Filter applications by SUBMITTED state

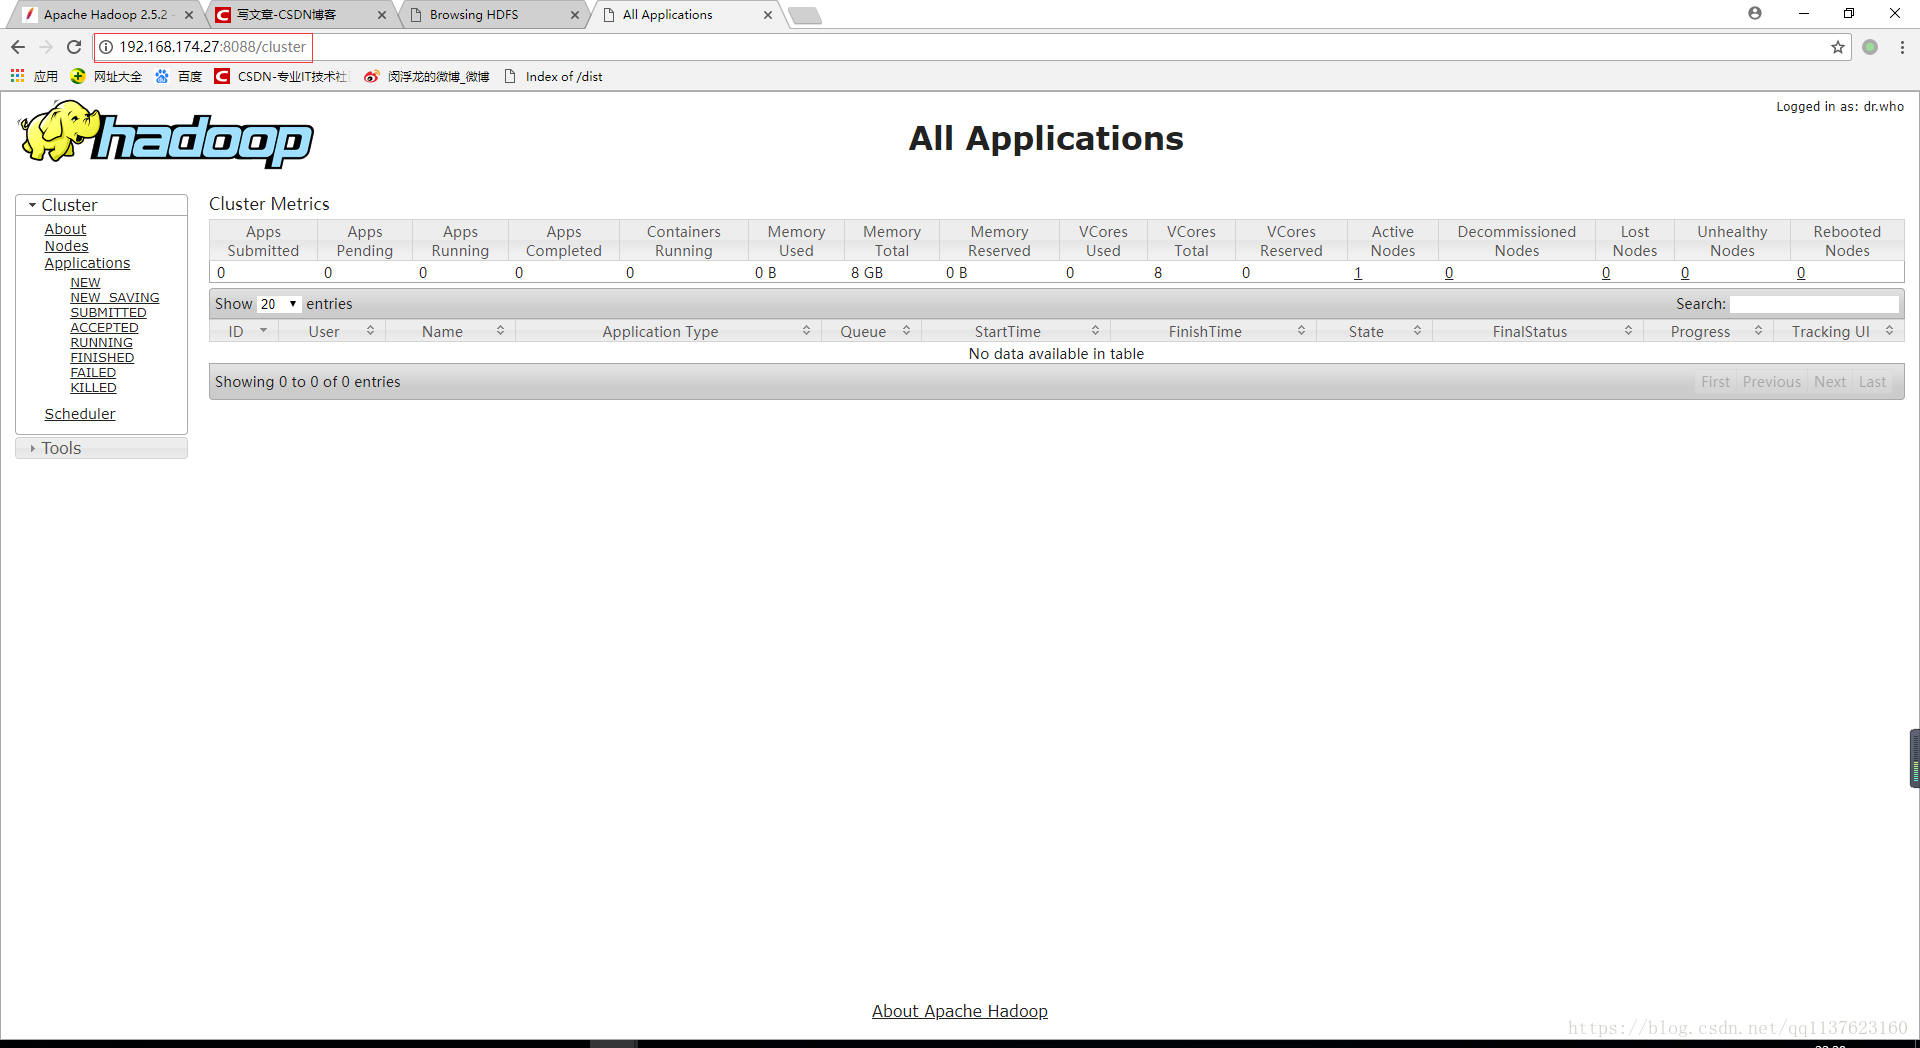(108, 313)
